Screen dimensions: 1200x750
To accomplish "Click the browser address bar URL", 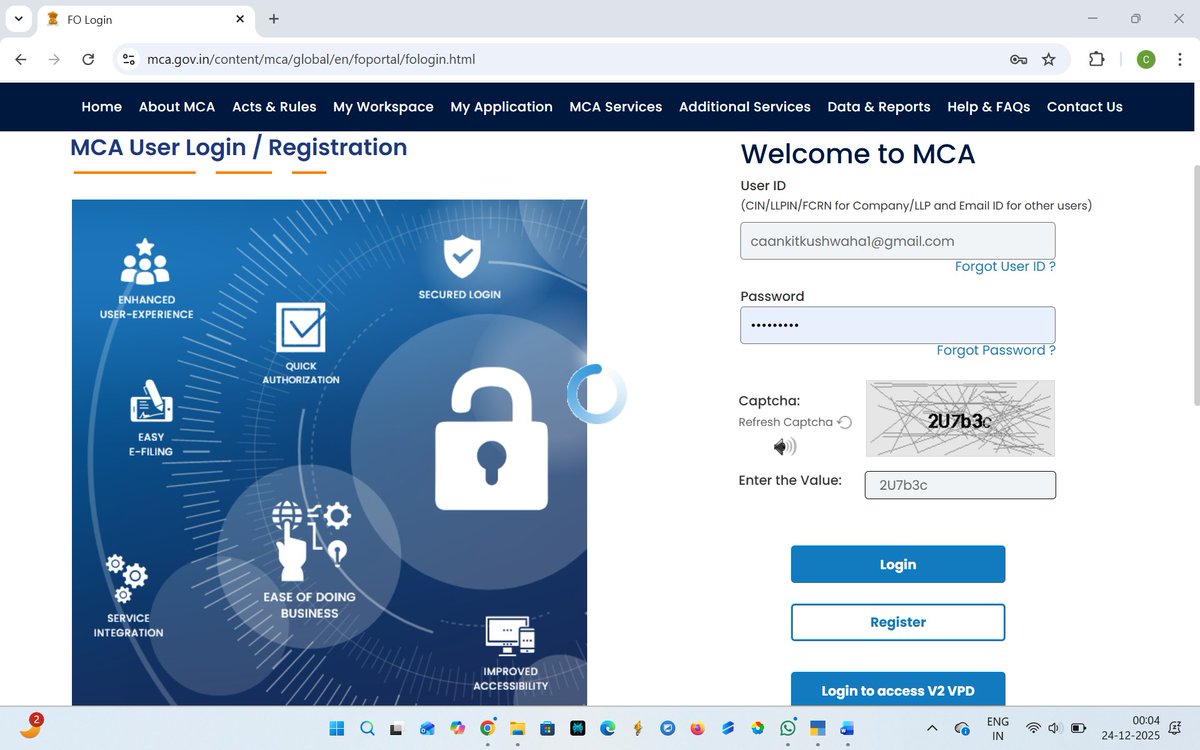I will (x=311, y=59).
